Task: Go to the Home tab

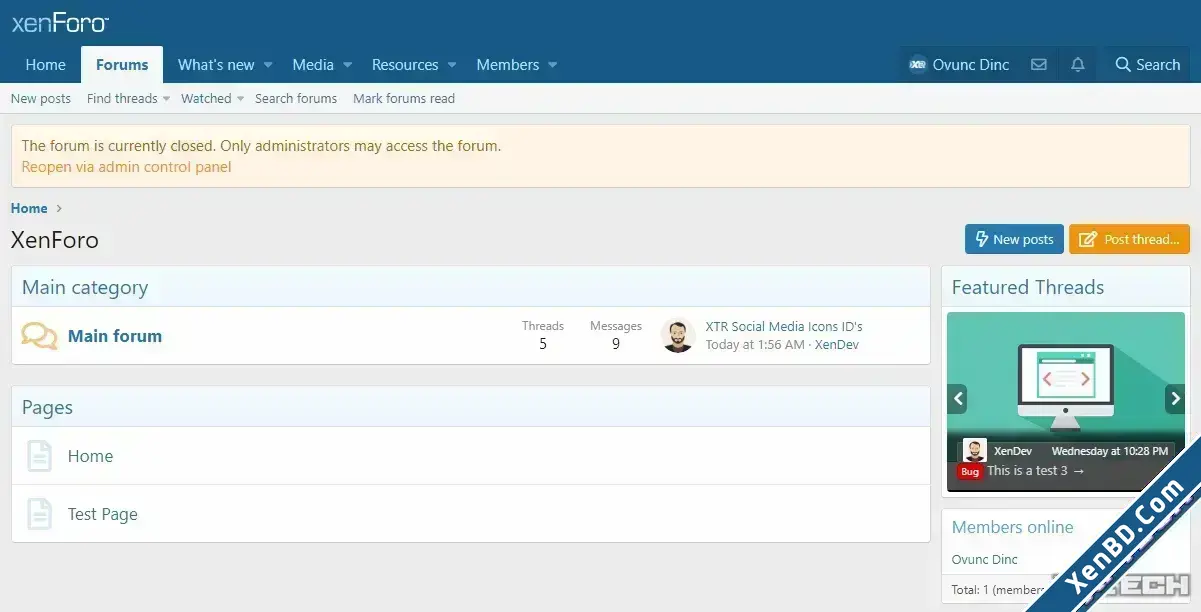Action: 45,65
